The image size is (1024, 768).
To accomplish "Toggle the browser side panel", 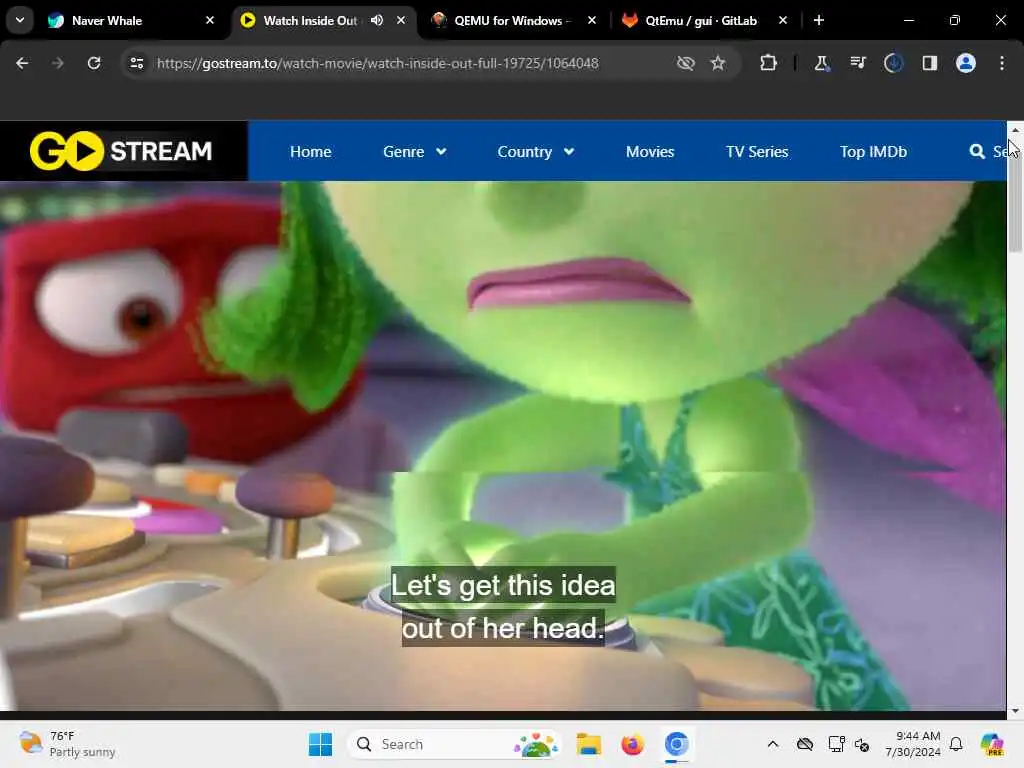I will click(x=929, y=63).
